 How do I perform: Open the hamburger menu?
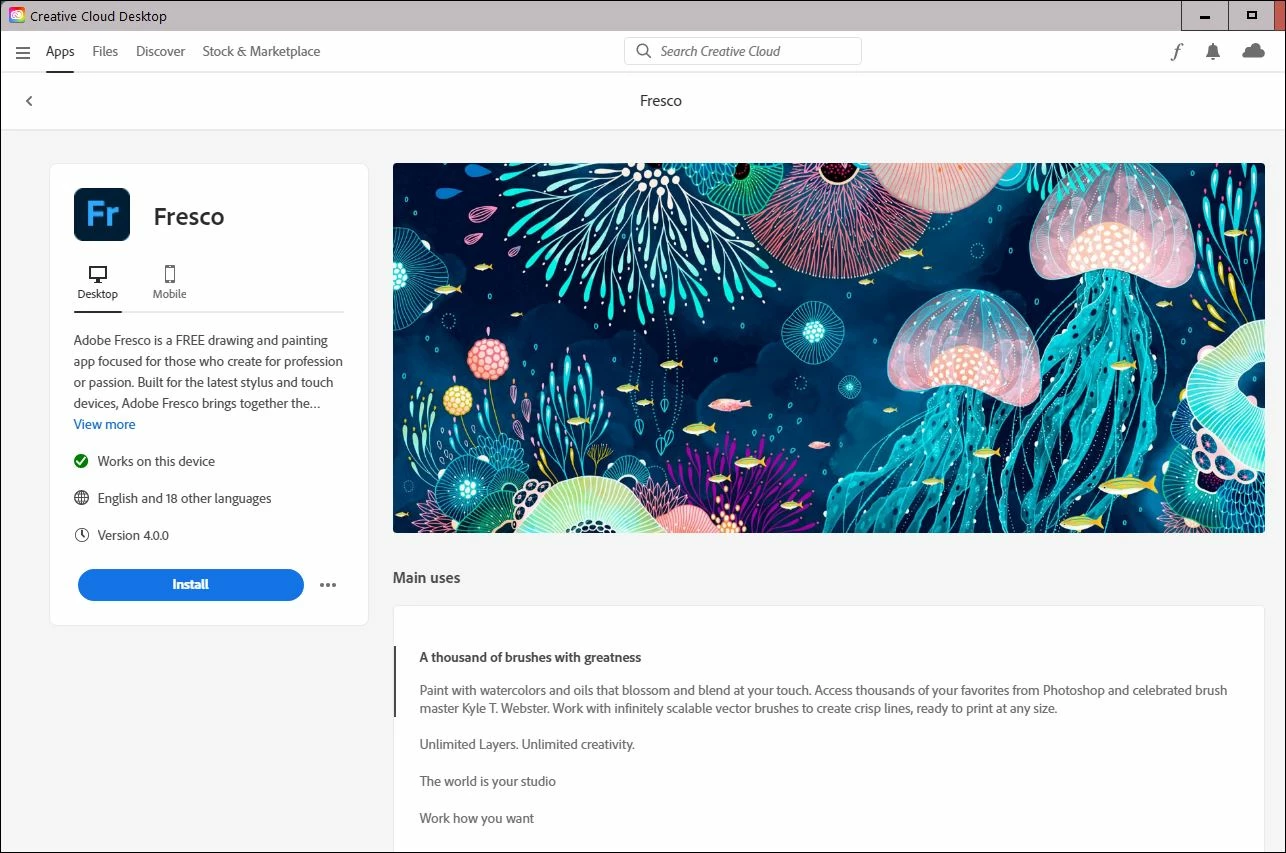click(23, 52)
